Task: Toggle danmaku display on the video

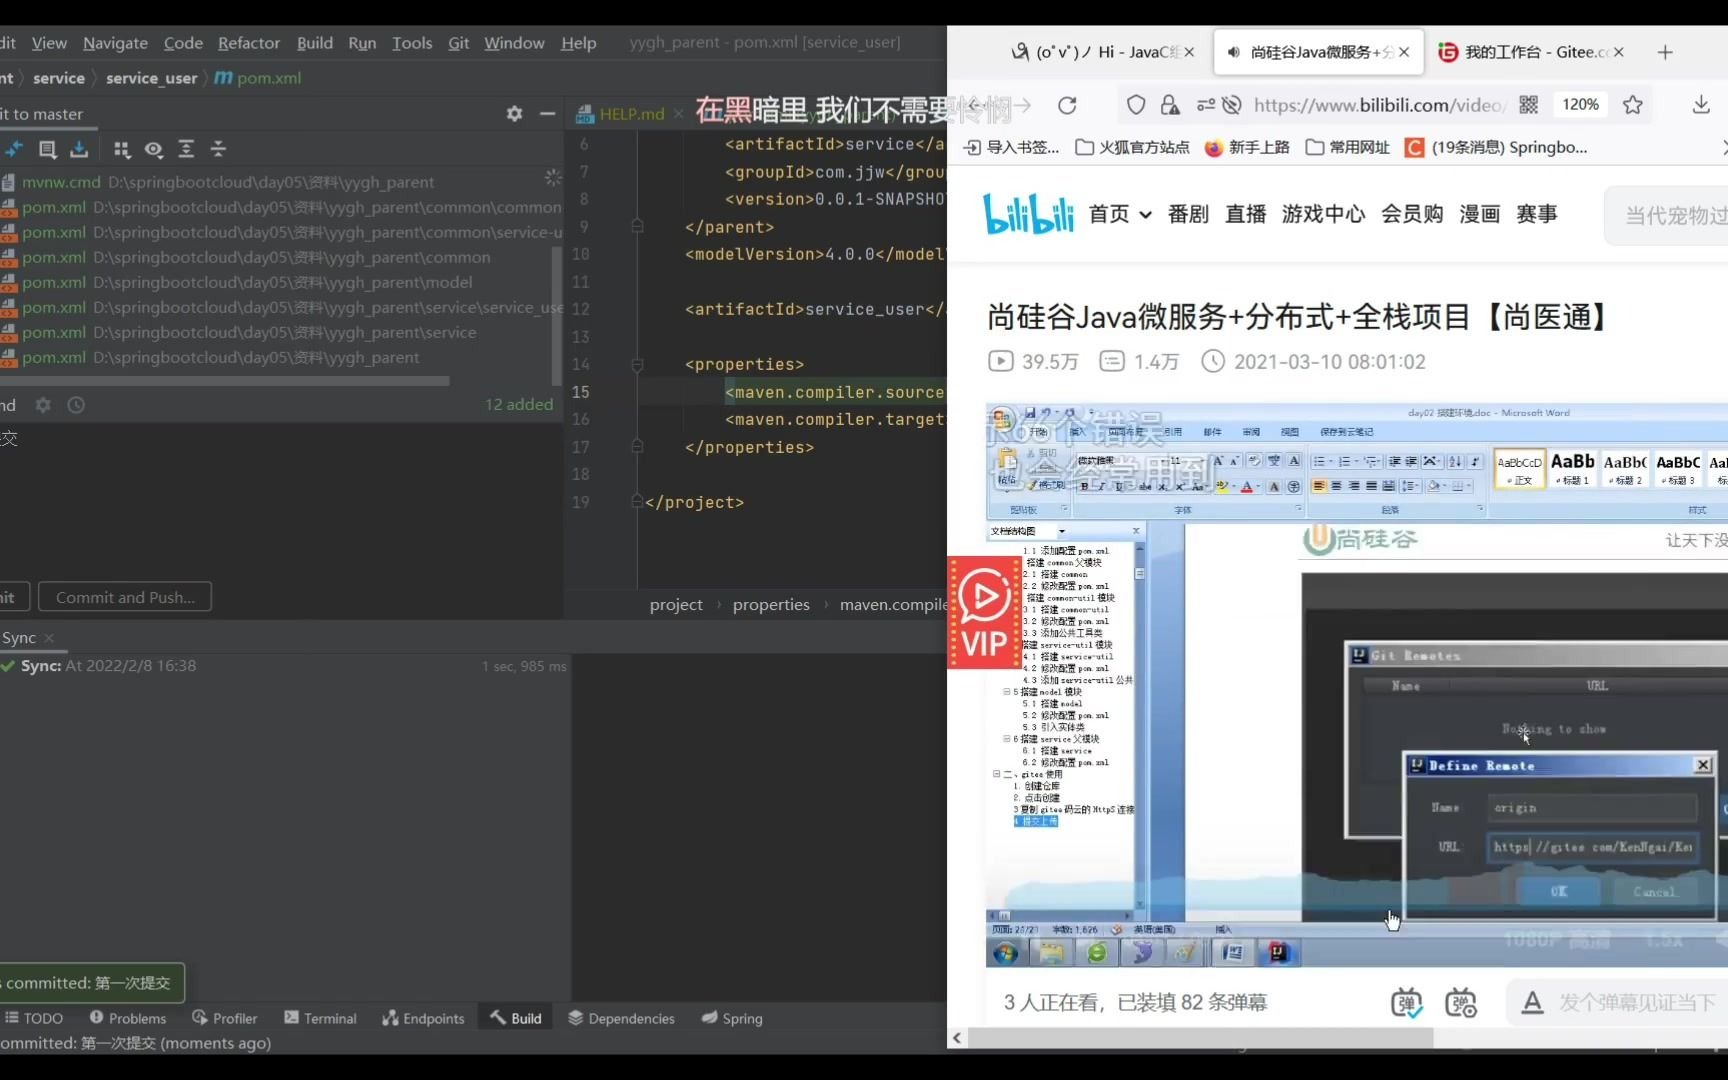Action: (1406, 1002)
